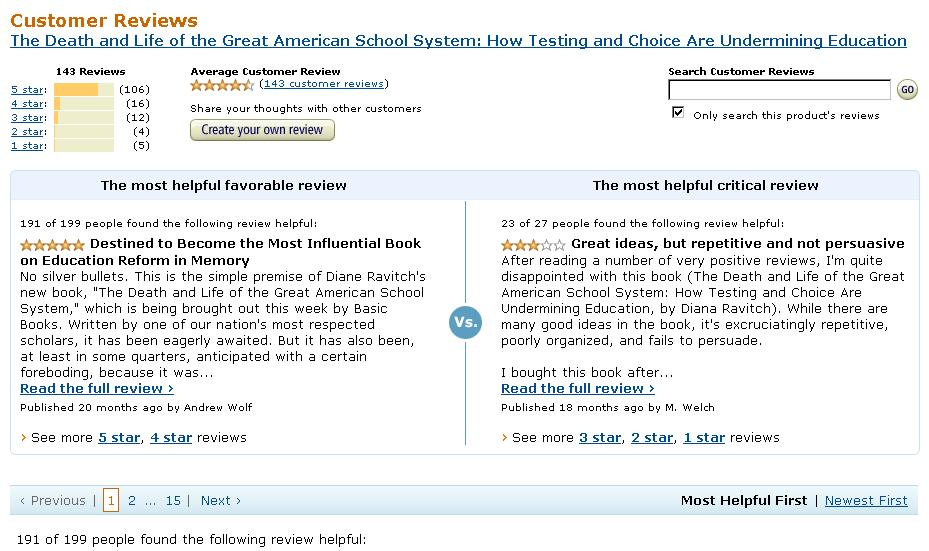Click the three-star rating on critical review

click(x=533, y=244)
